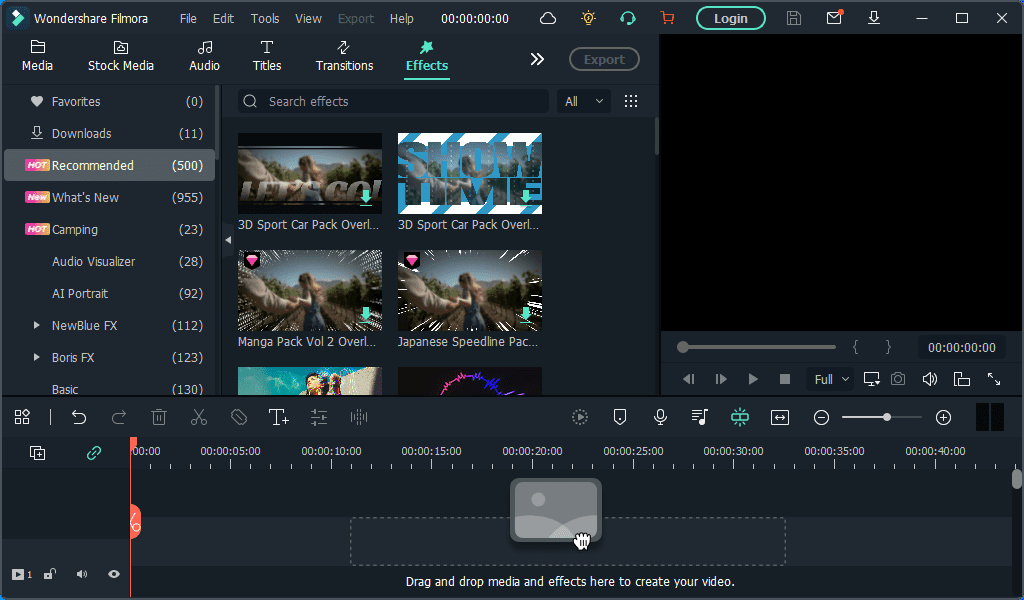Open the preview display settings monitor icon
Screen dimensions: 1024x600
[x=871, y=379]
